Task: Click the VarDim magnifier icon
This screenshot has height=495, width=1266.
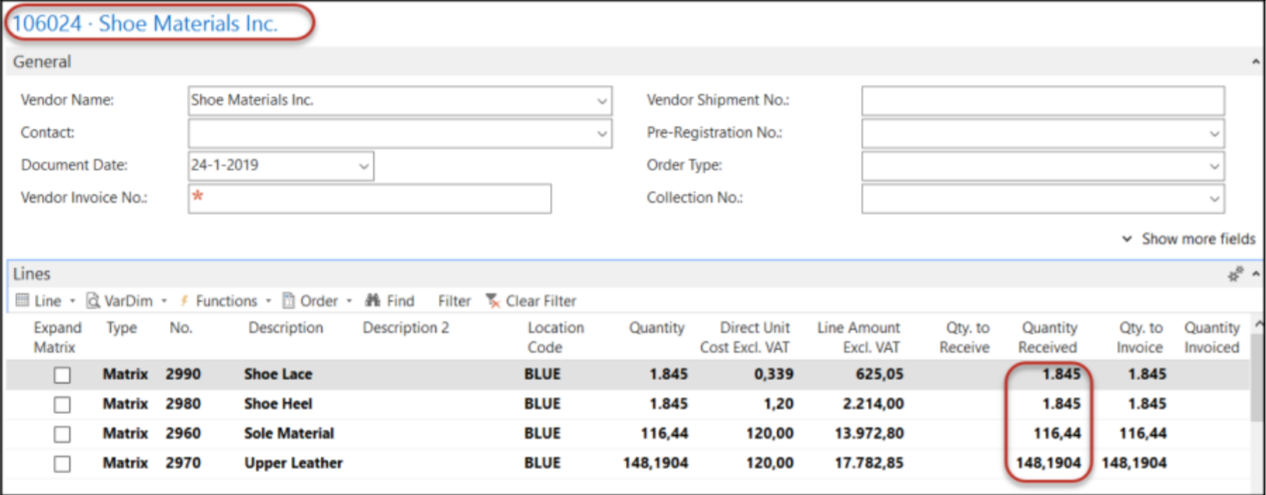Action: 93,300
